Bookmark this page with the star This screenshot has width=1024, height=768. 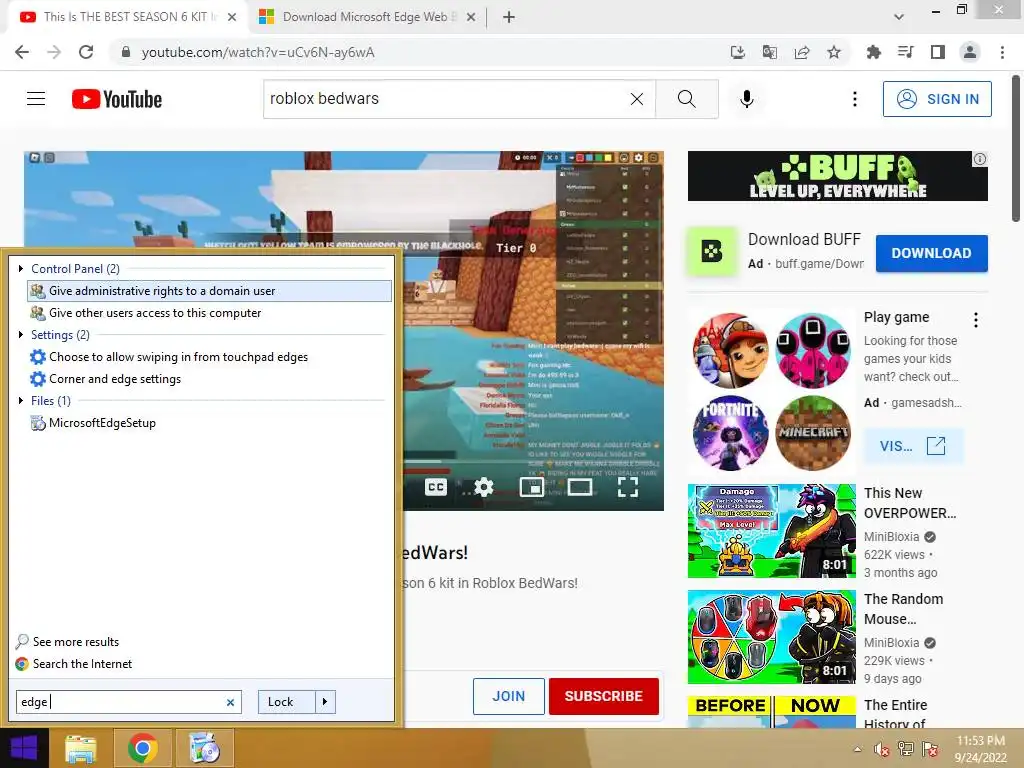pos(834,52)
